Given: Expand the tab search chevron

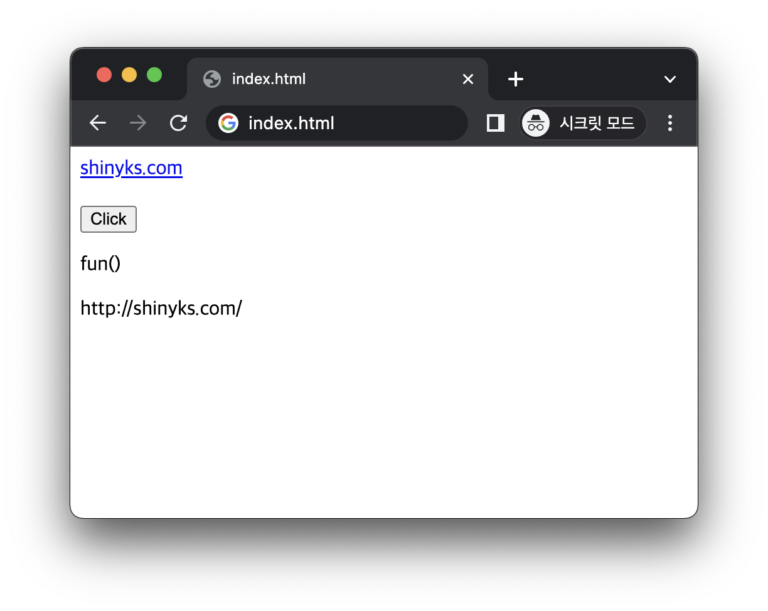Looking at the screenshot, I should click(670, 79).
